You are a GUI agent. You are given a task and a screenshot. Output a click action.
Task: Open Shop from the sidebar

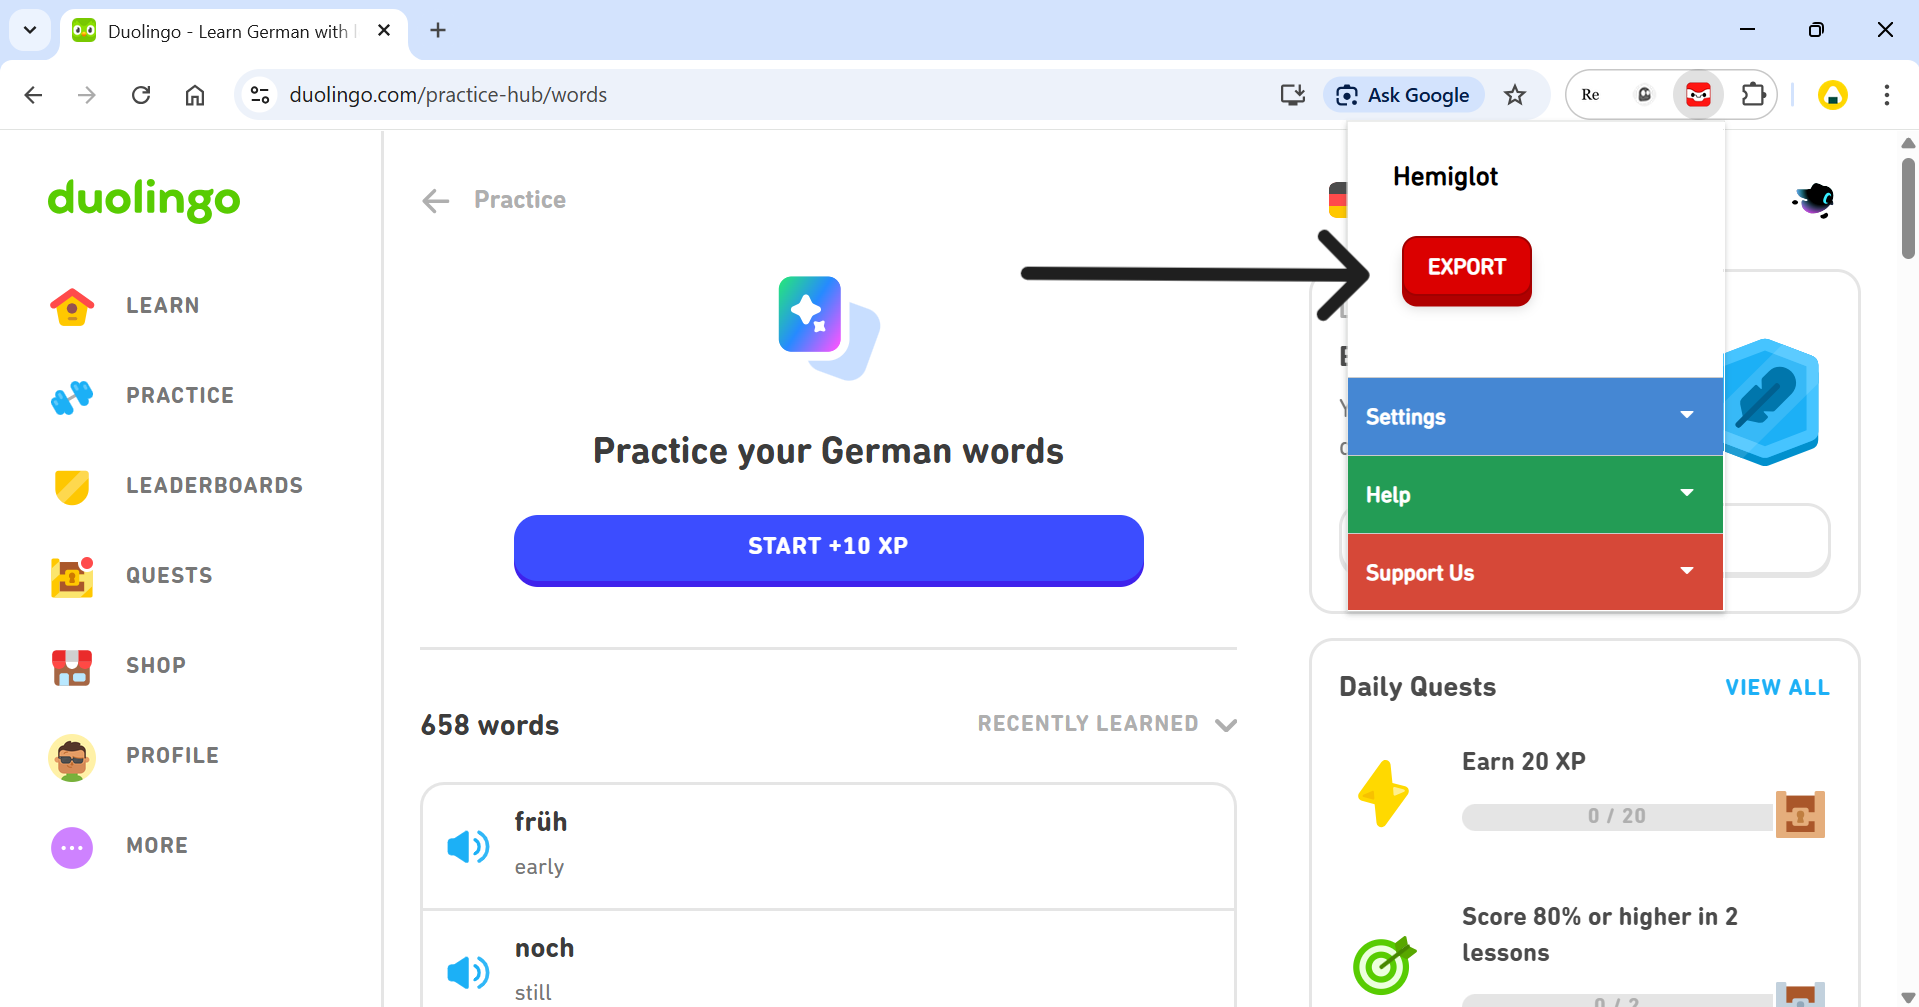[x=155, y=666]
